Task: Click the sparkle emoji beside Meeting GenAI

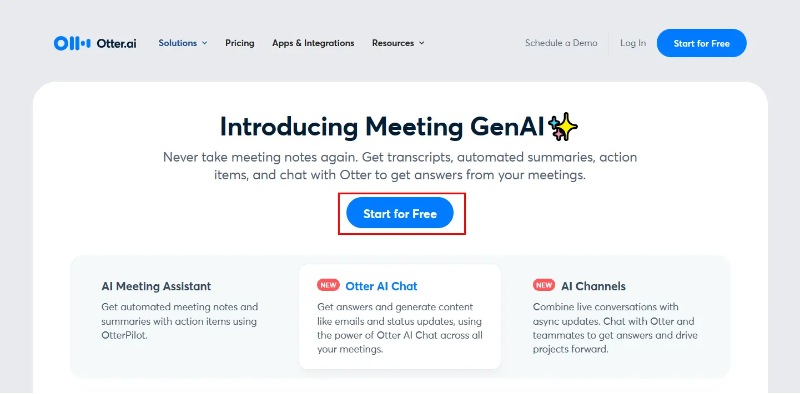Action: (563, 127)
